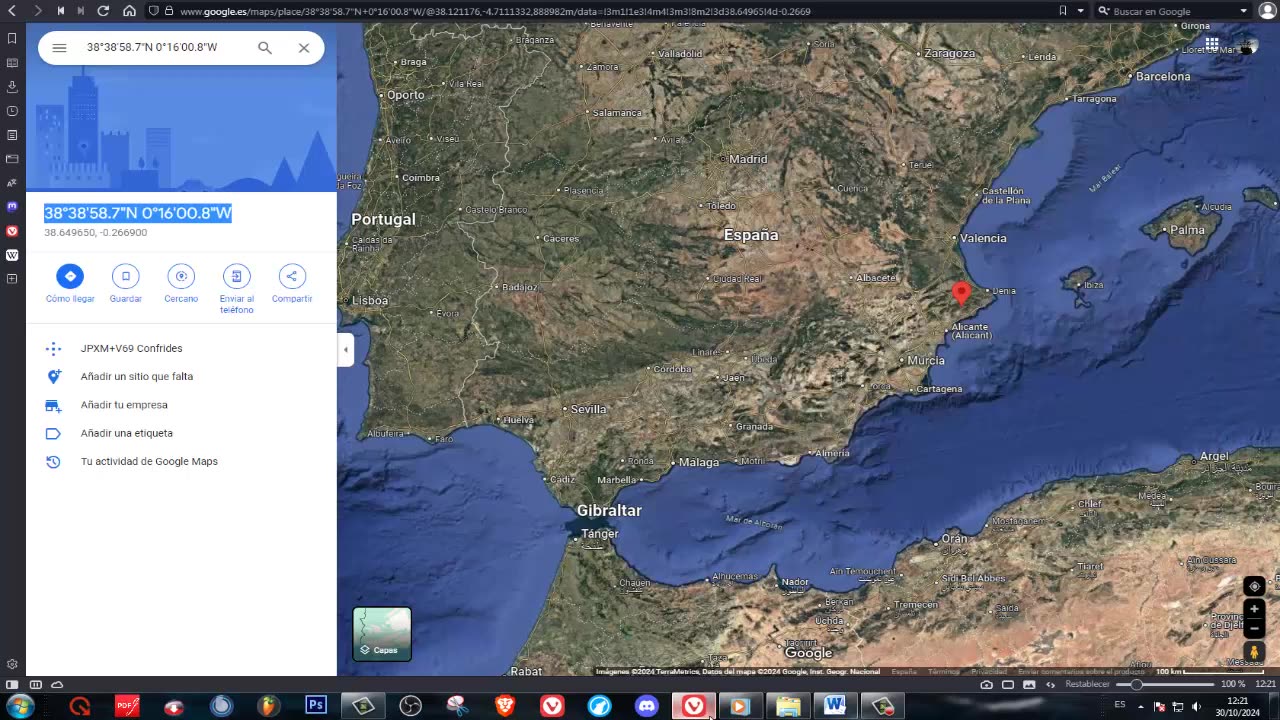Click the Madrid label on the map
1280x720 pixels.
click(x=748, y=159)
